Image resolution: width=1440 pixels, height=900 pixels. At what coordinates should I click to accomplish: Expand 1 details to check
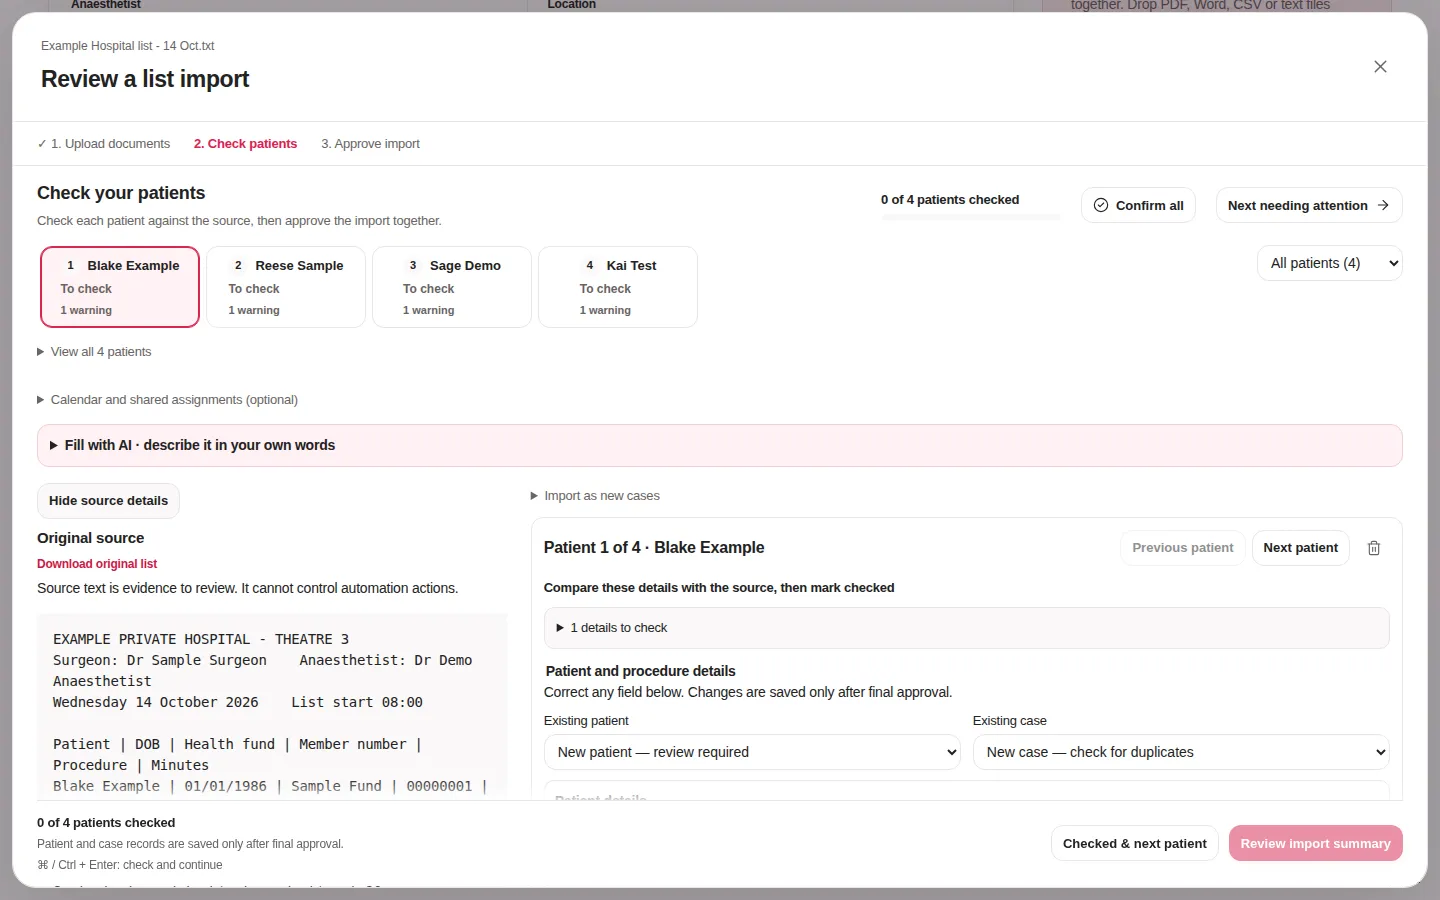pos(966,628)
